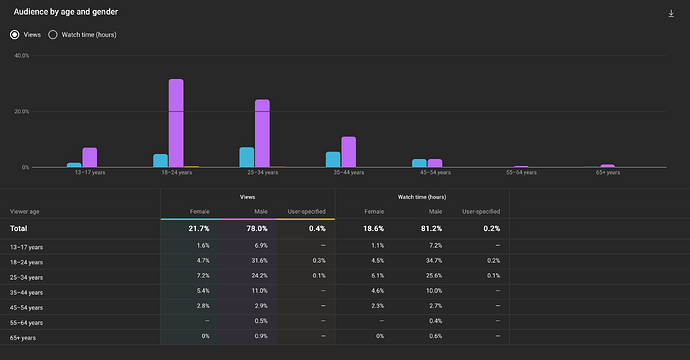This screenshot has width=690, height=360.
Task: Click the purple male bar for 18–24 years
Action: [x=176, y=123]
